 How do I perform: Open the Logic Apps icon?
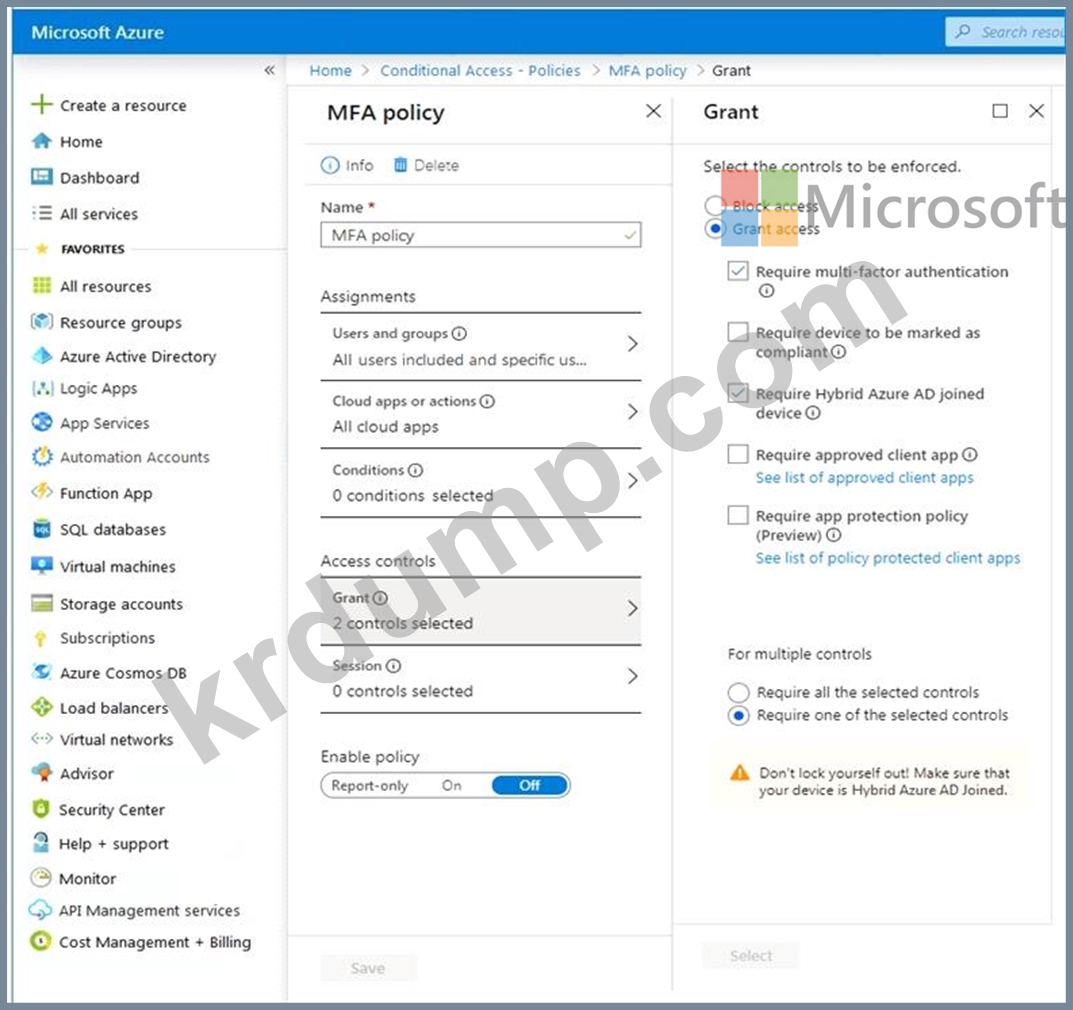(42, 389)
